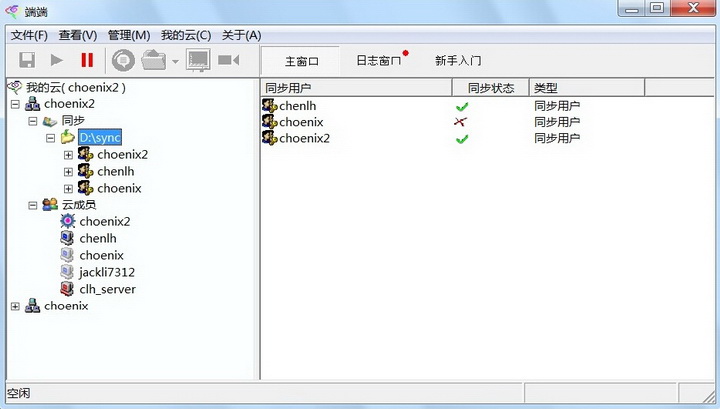Click chenlh computer icon under 云成员

click(67, 238)
